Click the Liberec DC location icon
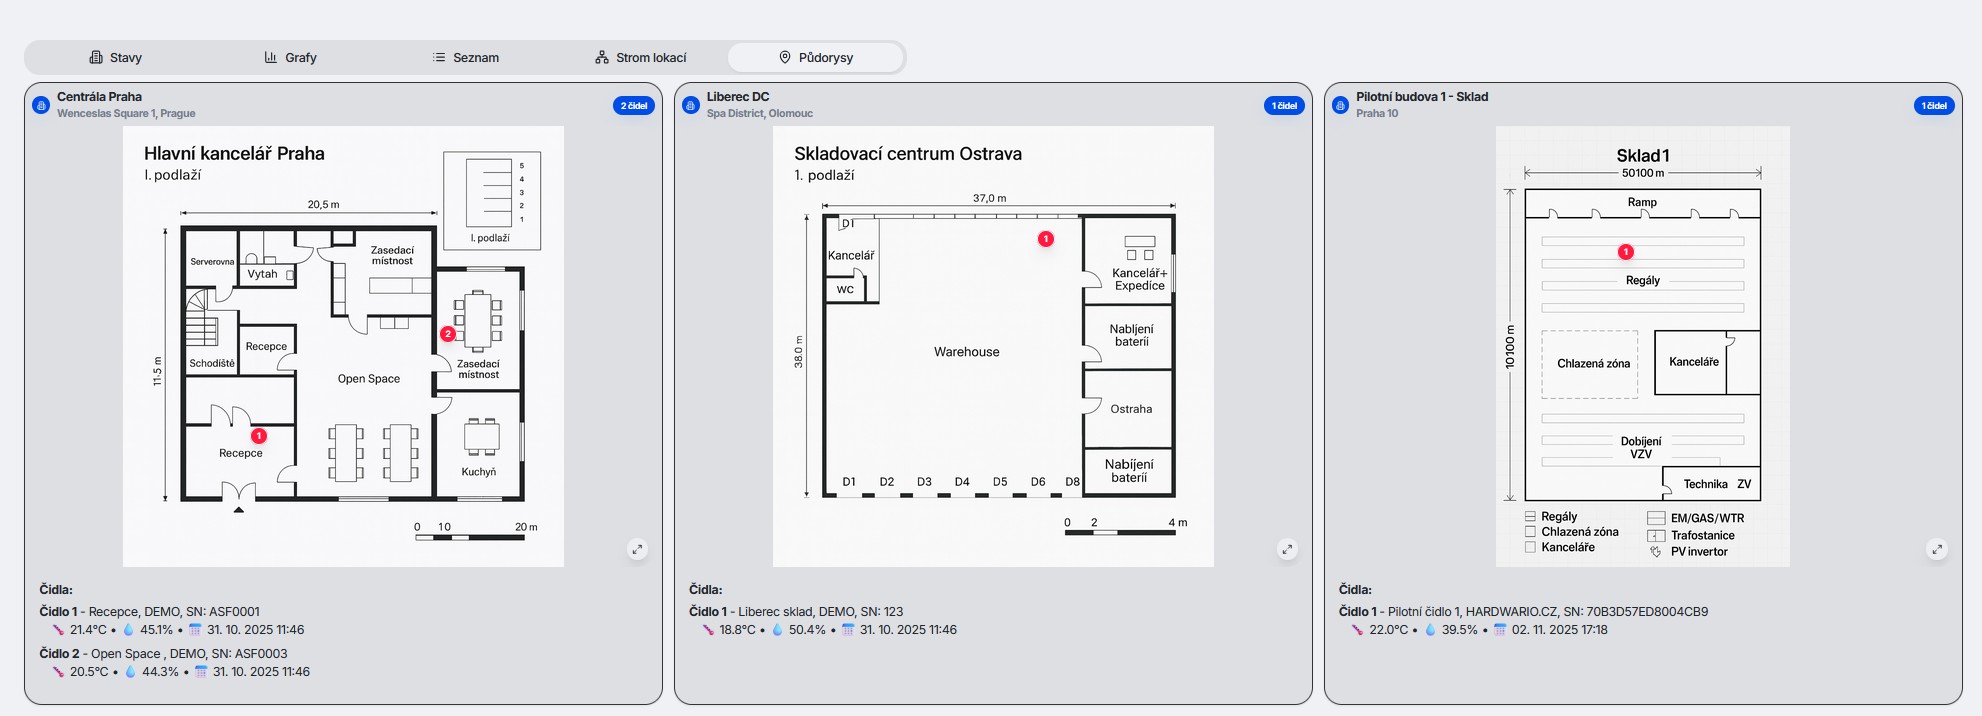The width and height of the screenshot is (1982, 716). pyautogui.click(x=690, y=105)
